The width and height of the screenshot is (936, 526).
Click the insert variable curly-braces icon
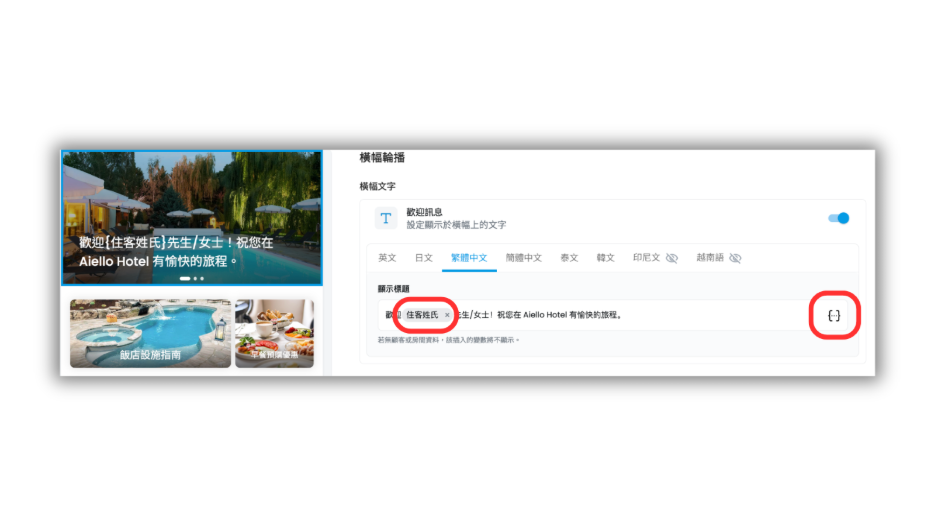pos(834,315)
